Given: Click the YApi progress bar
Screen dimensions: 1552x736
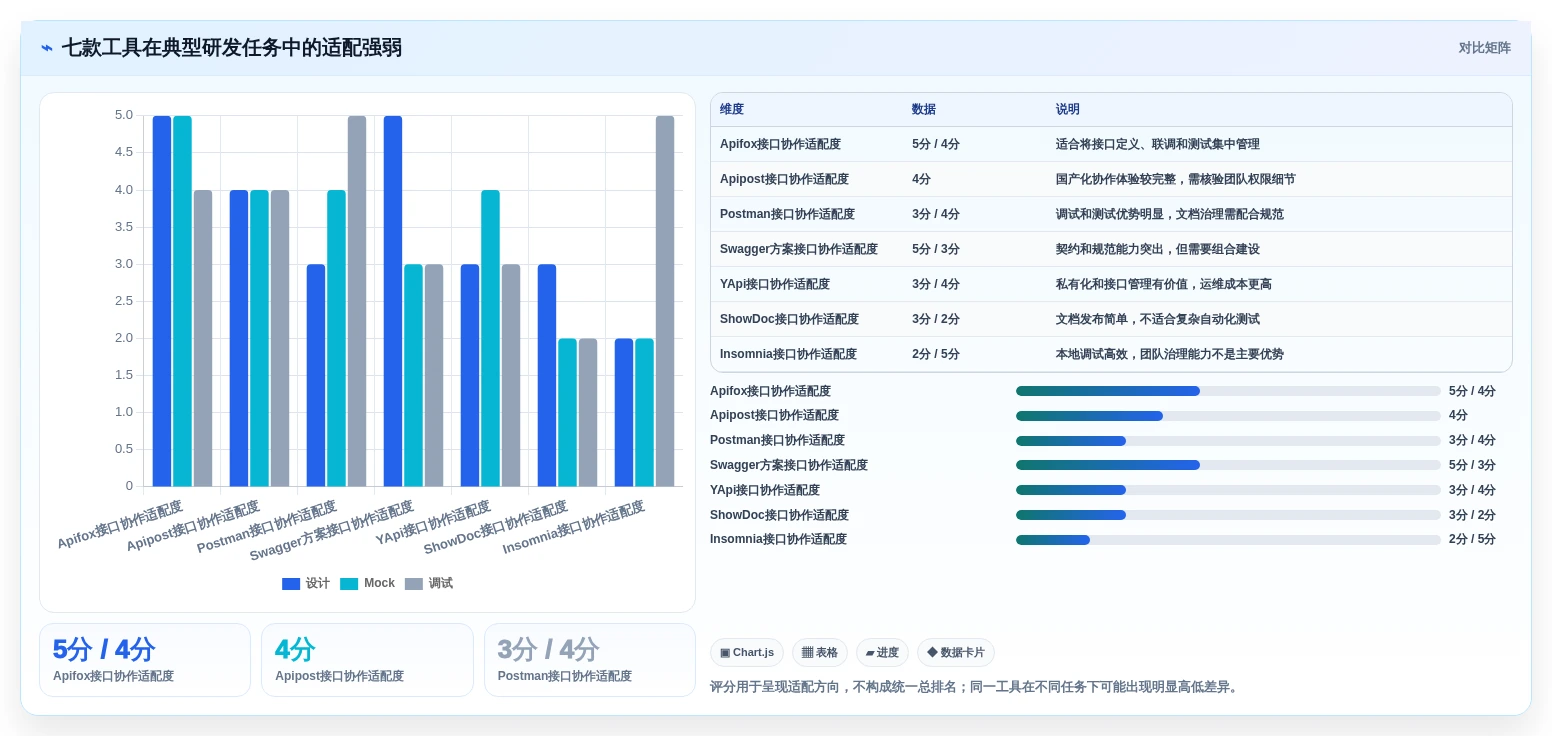Looking at the screenshot, I should [x=1228, y=490].
